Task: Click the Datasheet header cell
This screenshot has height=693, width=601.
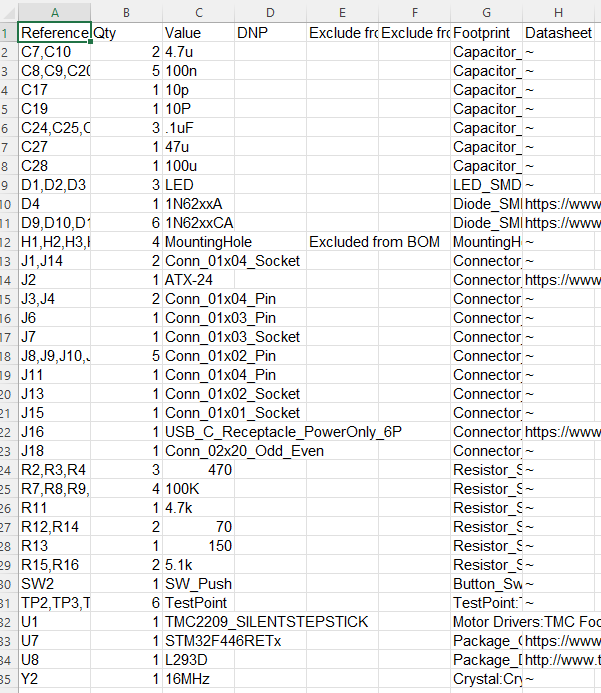Action: coord(560,33)
